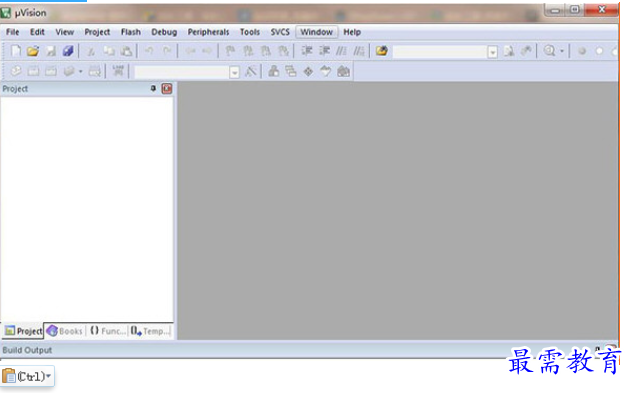Image resolution: width=630 pixels, height=393 pixels.
Task: Open the Project menu
Action: point(97,32)
